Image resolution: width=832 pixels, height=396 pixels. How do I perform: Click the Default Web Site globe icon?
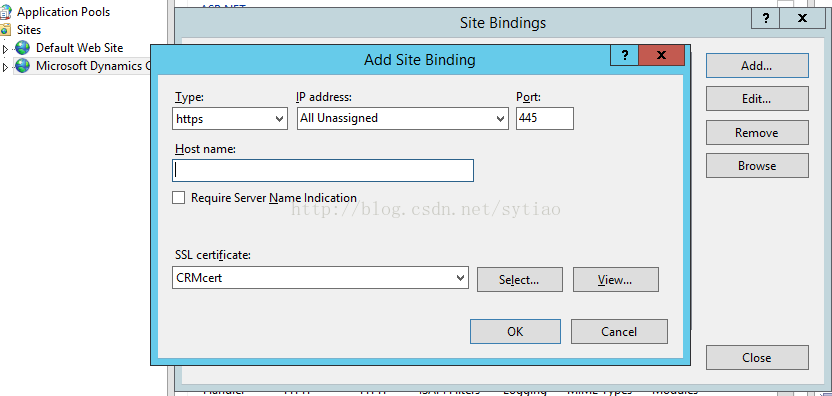pyautogui.click(x=22, y=48)
